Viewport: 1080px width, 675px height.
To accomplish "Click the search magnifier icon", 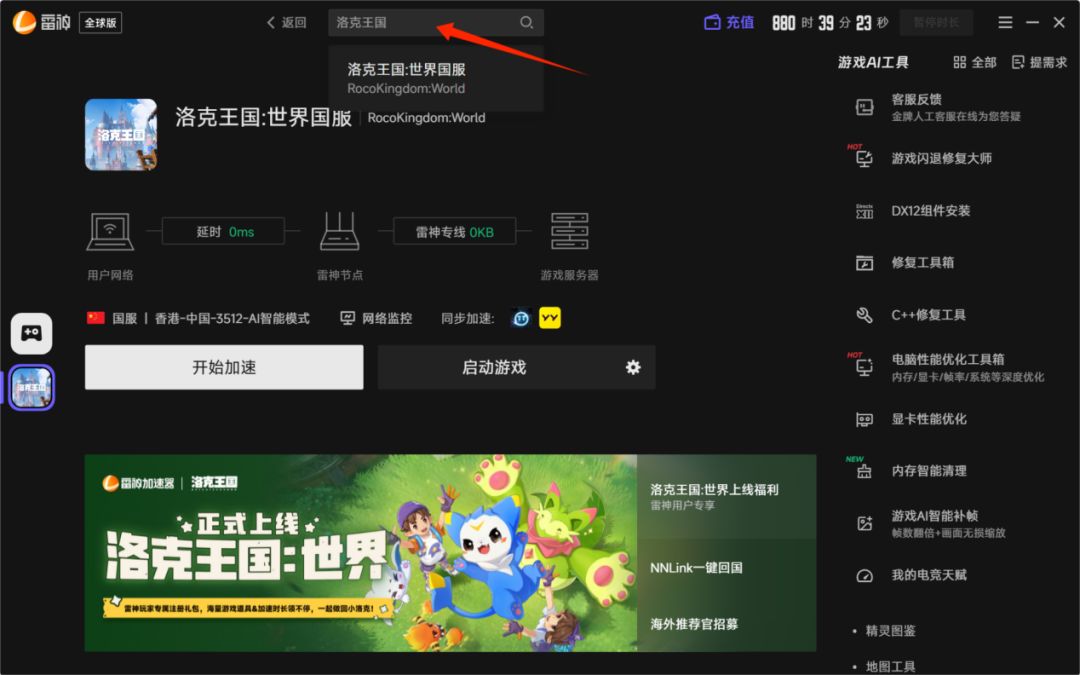I will click(526, 23).
